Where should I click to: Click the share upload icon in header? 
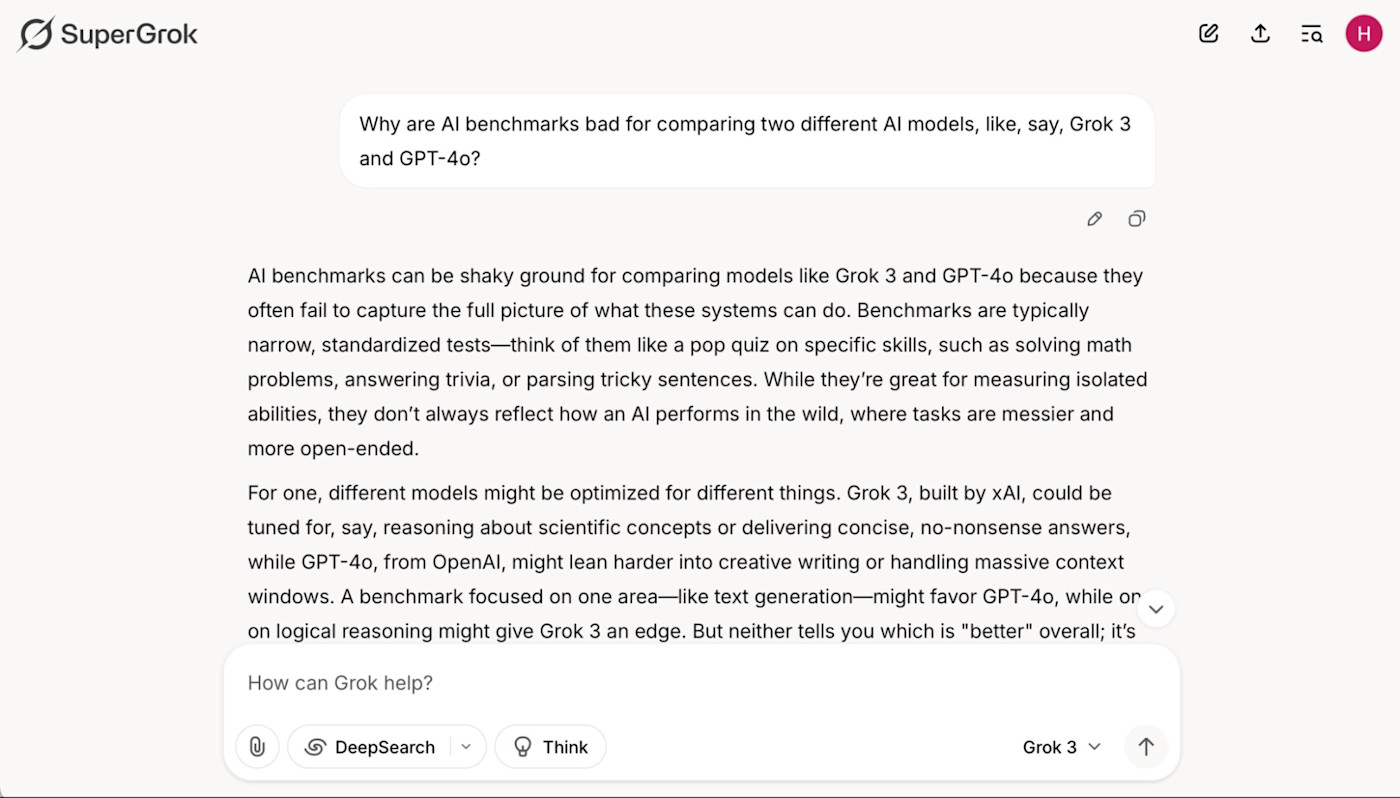pos(1260,34)
